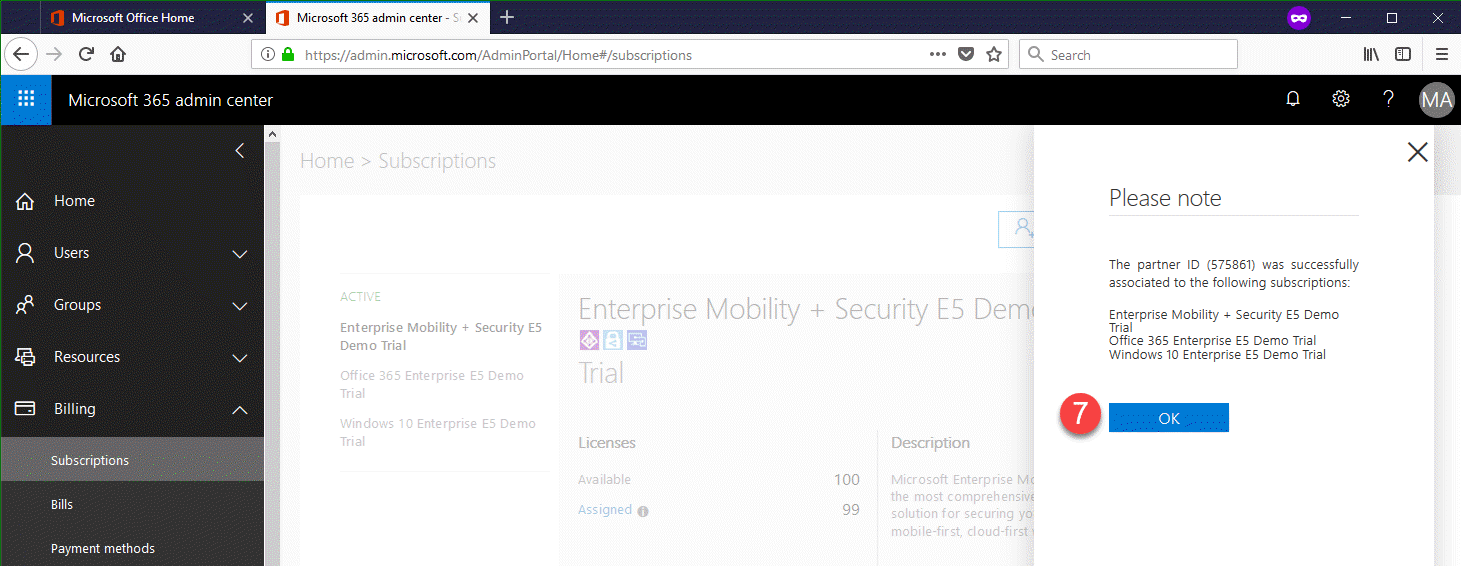Image resolution: width=1461 pixels, height=566 pixels.
Task: Go back in browser history
Action: 22,54
